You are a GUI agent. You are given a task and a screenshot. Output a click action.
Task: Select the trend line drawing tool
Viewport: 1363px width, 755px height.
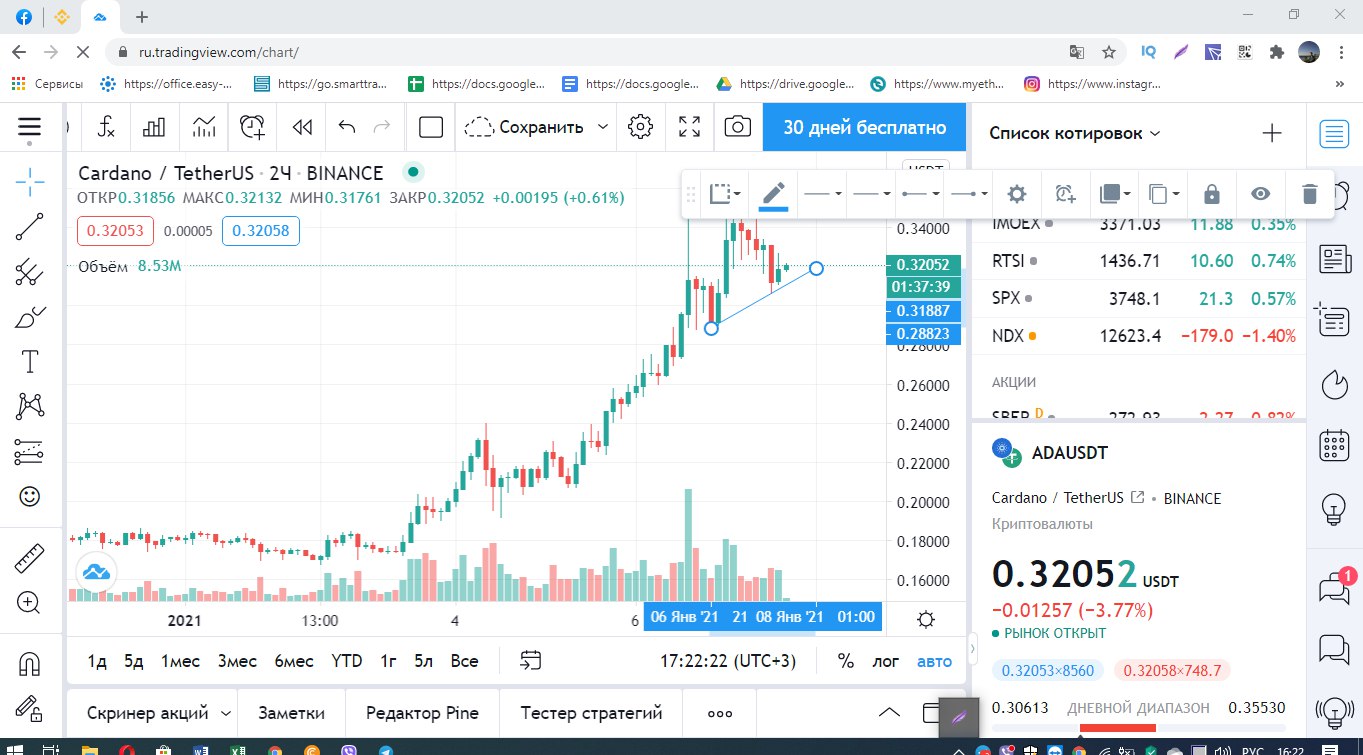click(x=30, y=228)
